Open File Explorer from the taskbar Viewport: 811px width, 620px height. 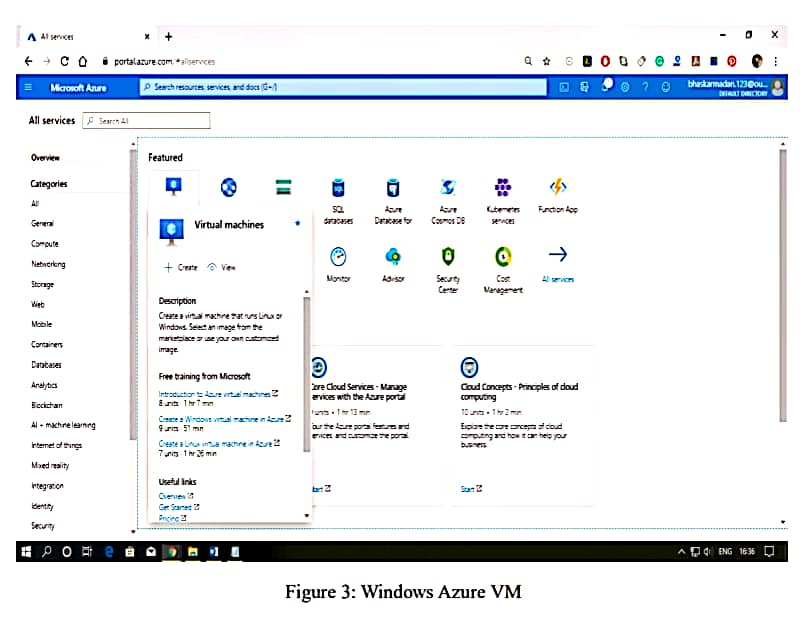[192, 552]
